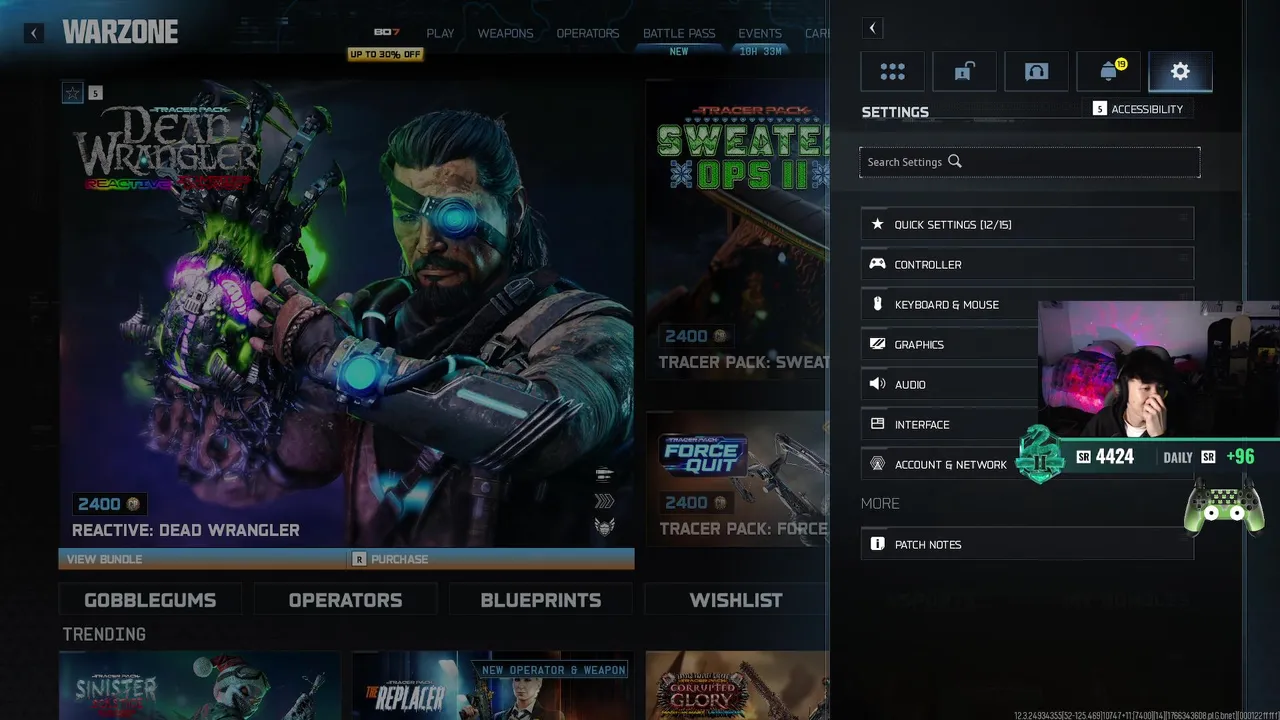Click the SR 4424 rank overlay
The image size is (1280, 720).
click(x=1105, y=457)
